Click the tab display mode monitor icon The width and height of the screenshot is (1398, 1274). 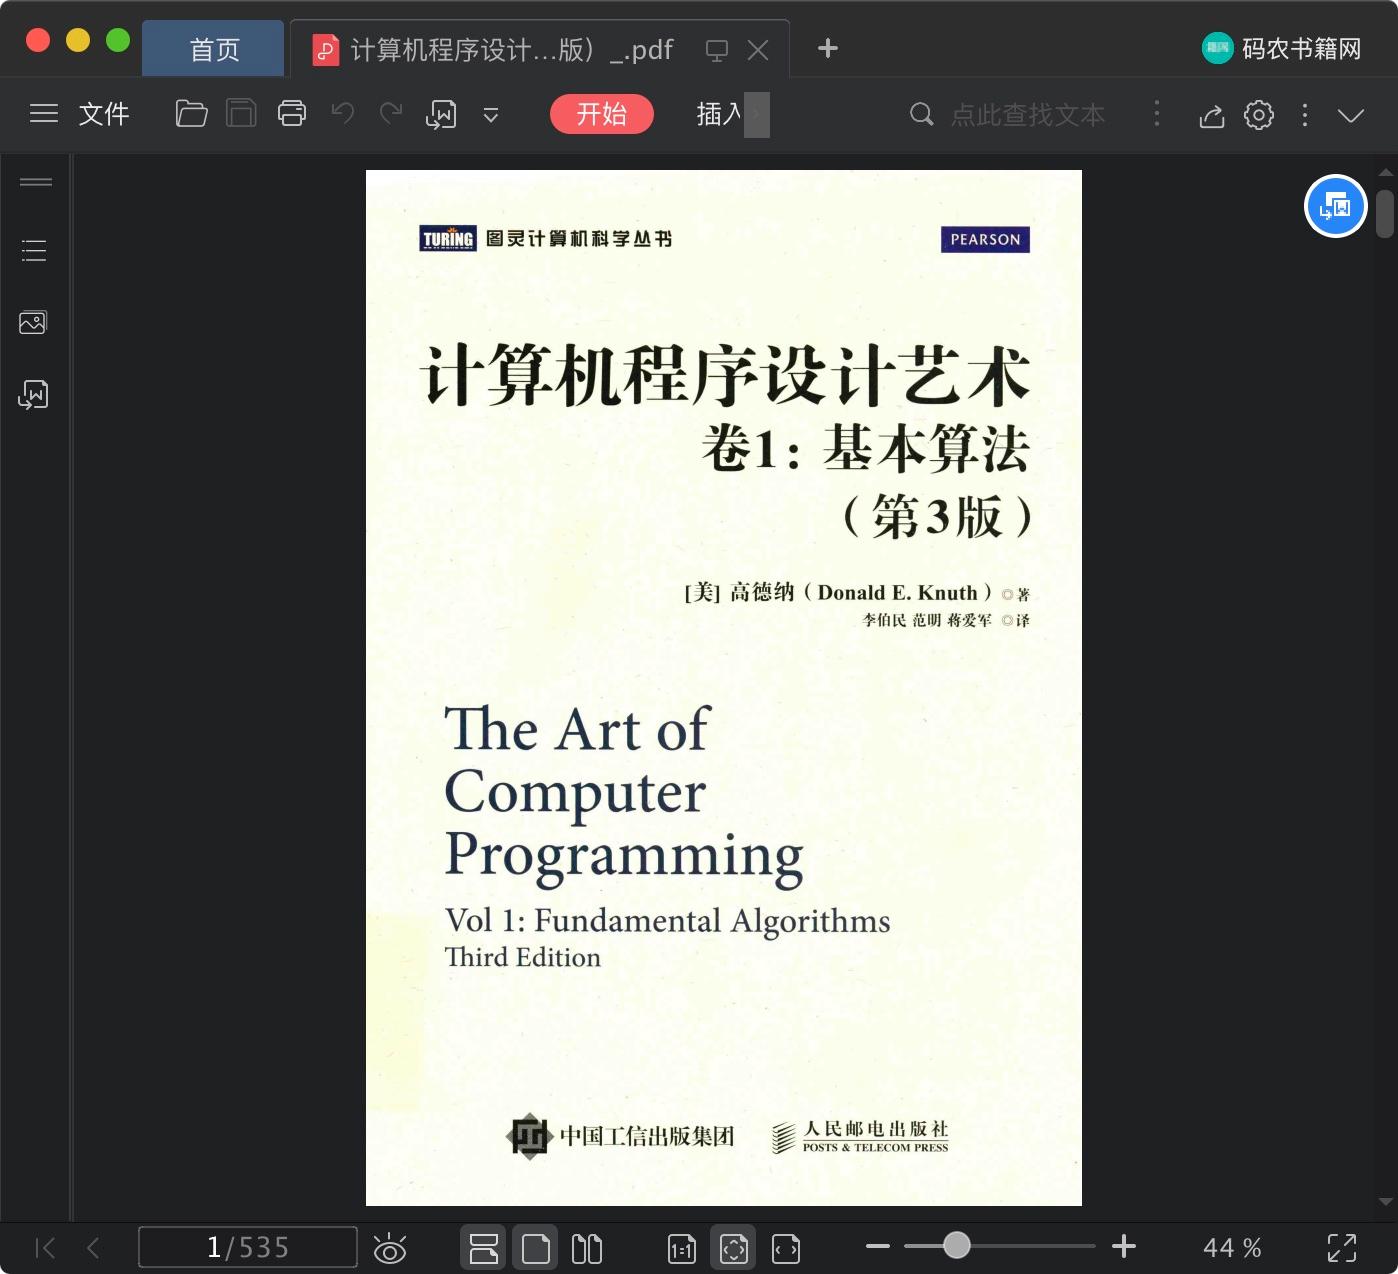(717, 50)
